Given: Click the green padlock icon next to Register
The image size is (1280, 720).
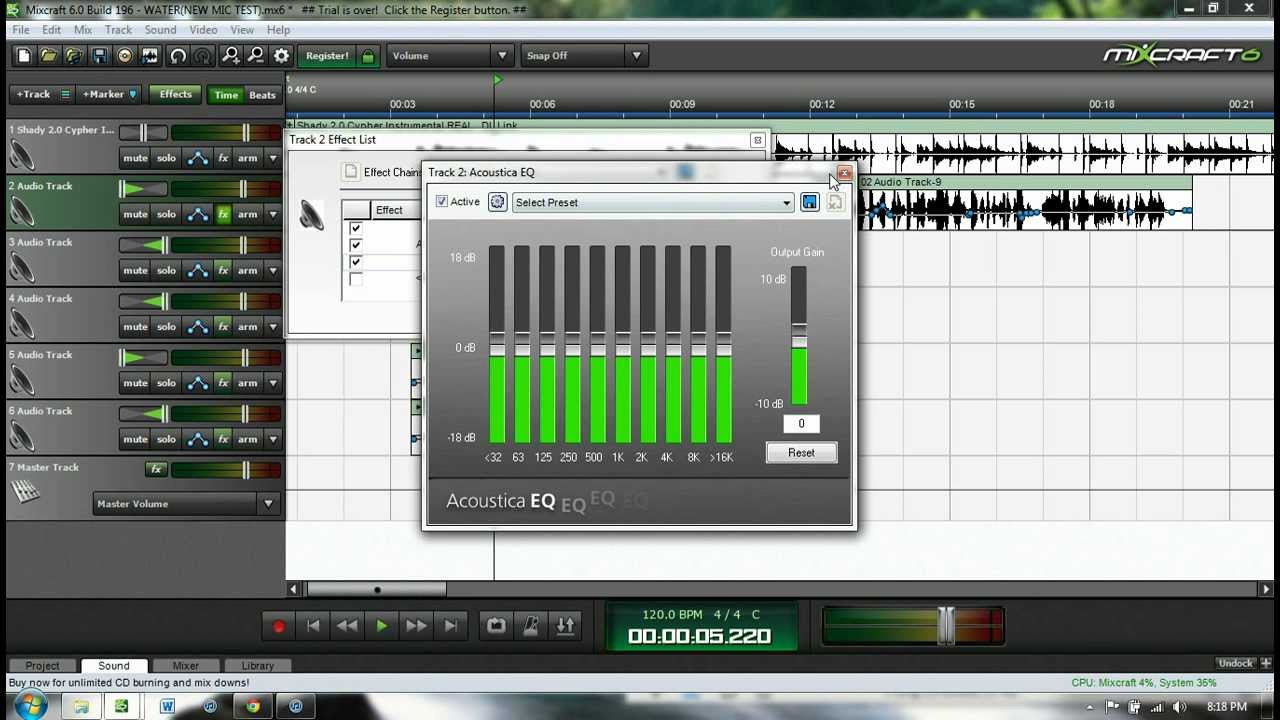Looking at the screenshot, I should [x=368, y=56].
